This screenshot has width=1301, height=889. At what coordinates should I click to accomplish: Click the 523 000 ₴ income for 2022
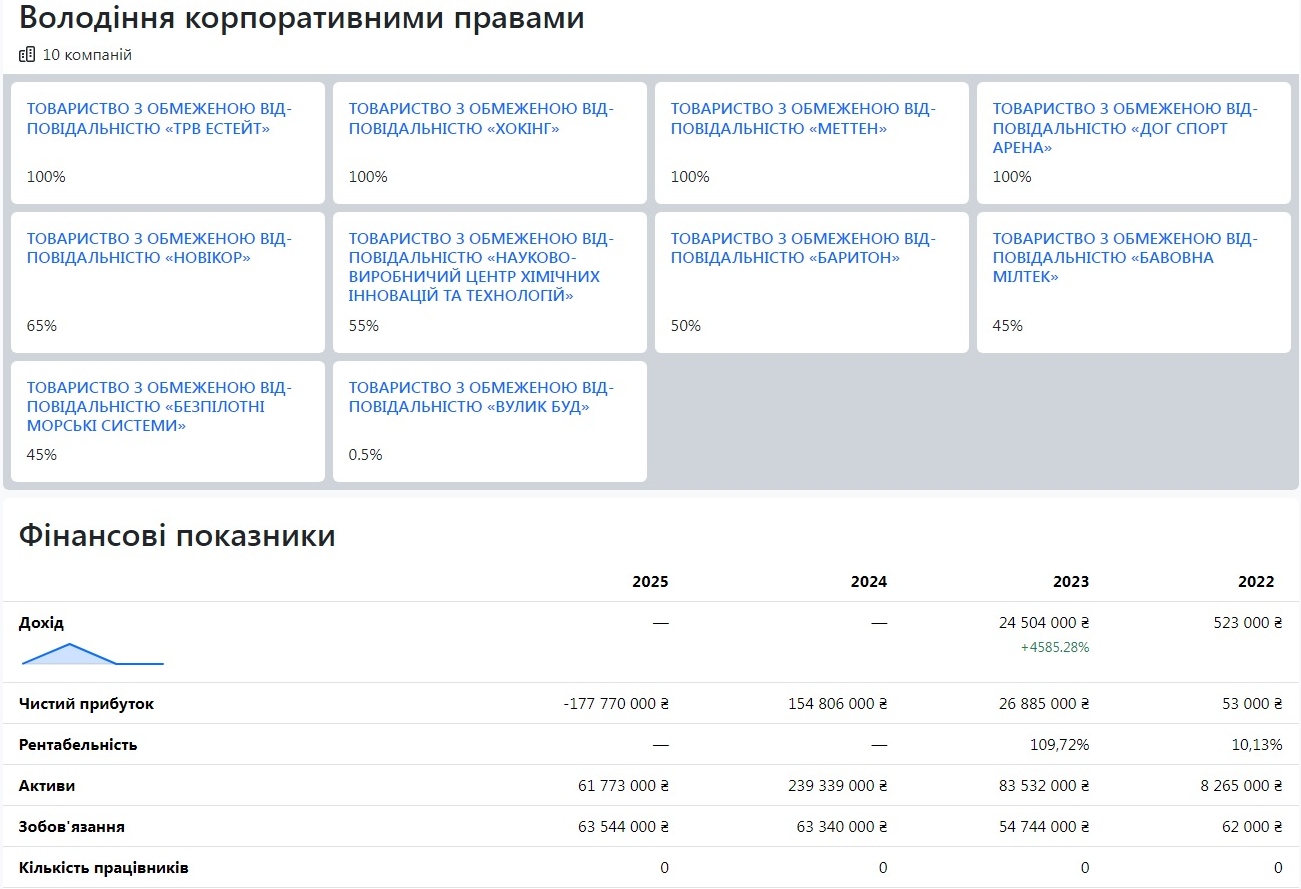[1247, 622]
